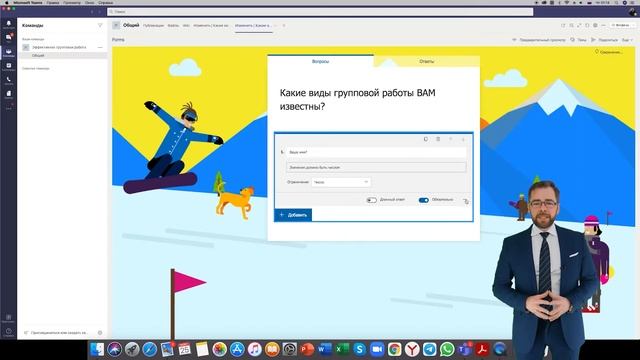640x360 pixels.
Task: Copy the question with the duplicate icon
Action: (x=426, y=139)
